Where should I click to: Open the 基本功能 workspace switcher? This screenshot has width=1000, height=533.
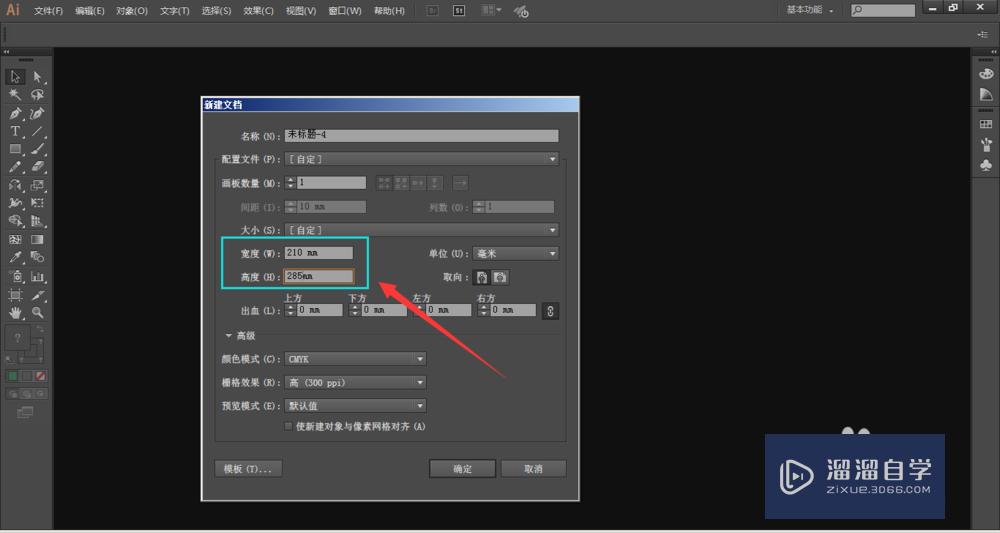coord(810,10)
